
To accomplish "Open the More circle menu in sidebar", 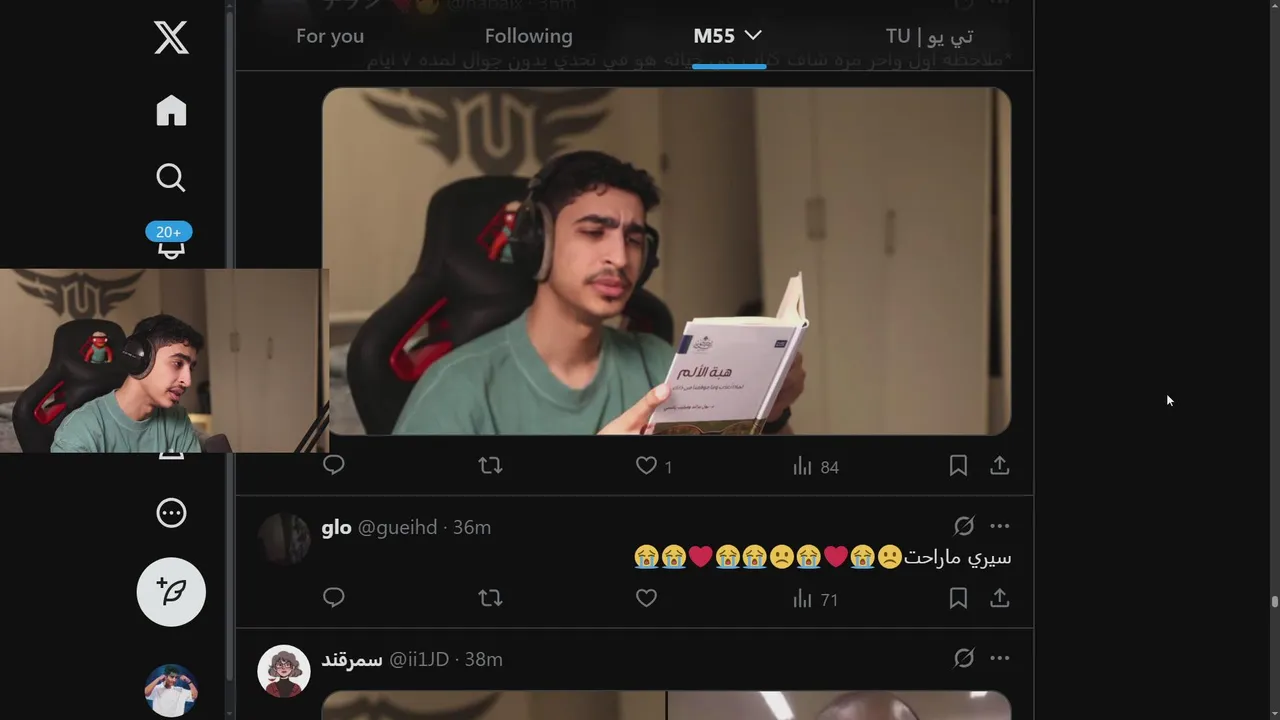I will [x=171, y=513].
